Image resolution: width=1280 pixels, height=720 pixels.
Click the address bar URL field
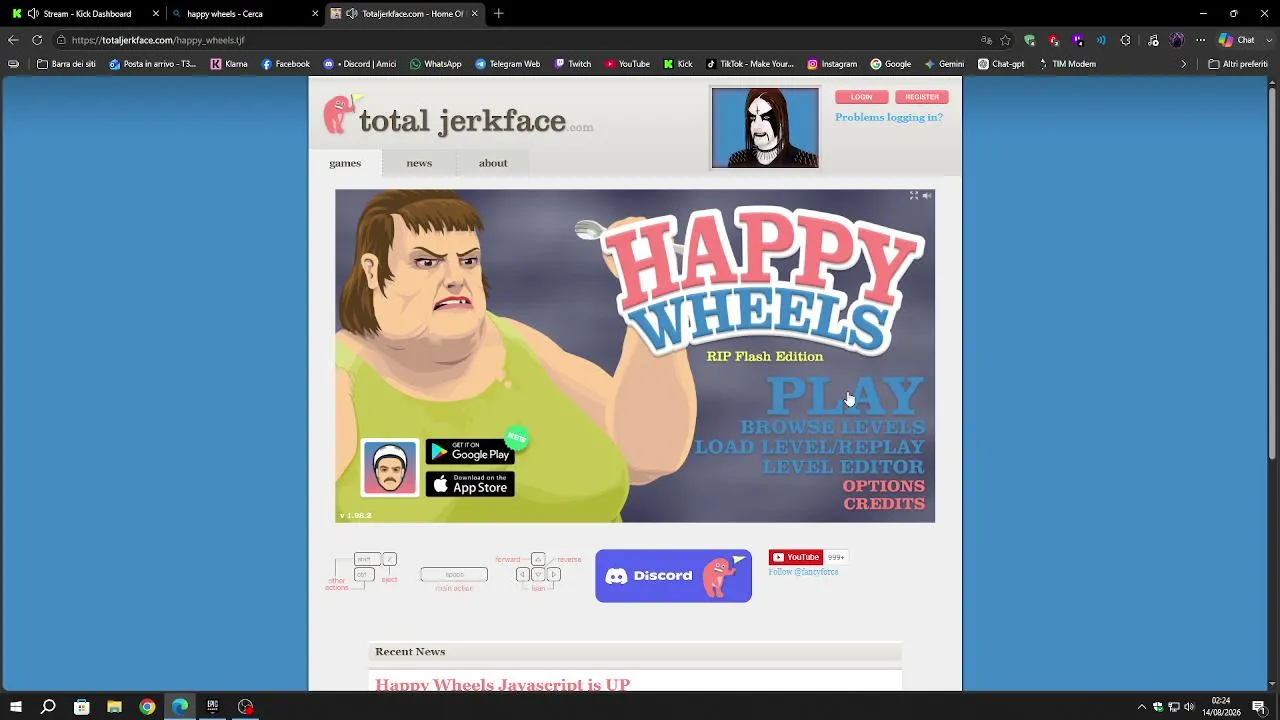coord(515,40)
